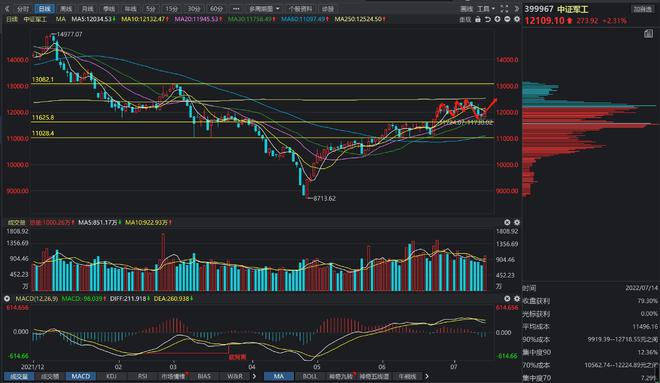Switch to the 周线 weekly tab
Image resolution: width=660 pixels, height=383 pixels.
[66, 8]
